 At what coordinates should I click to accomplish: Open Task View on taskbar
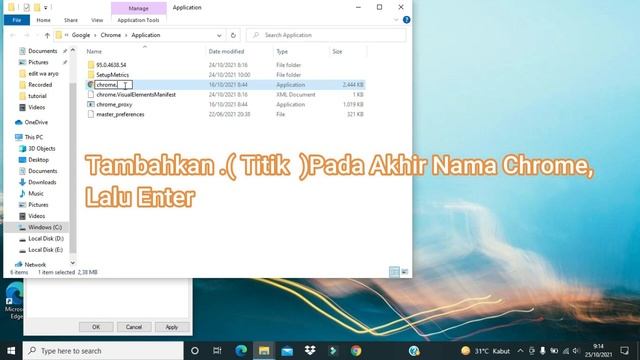click(217, 351)
